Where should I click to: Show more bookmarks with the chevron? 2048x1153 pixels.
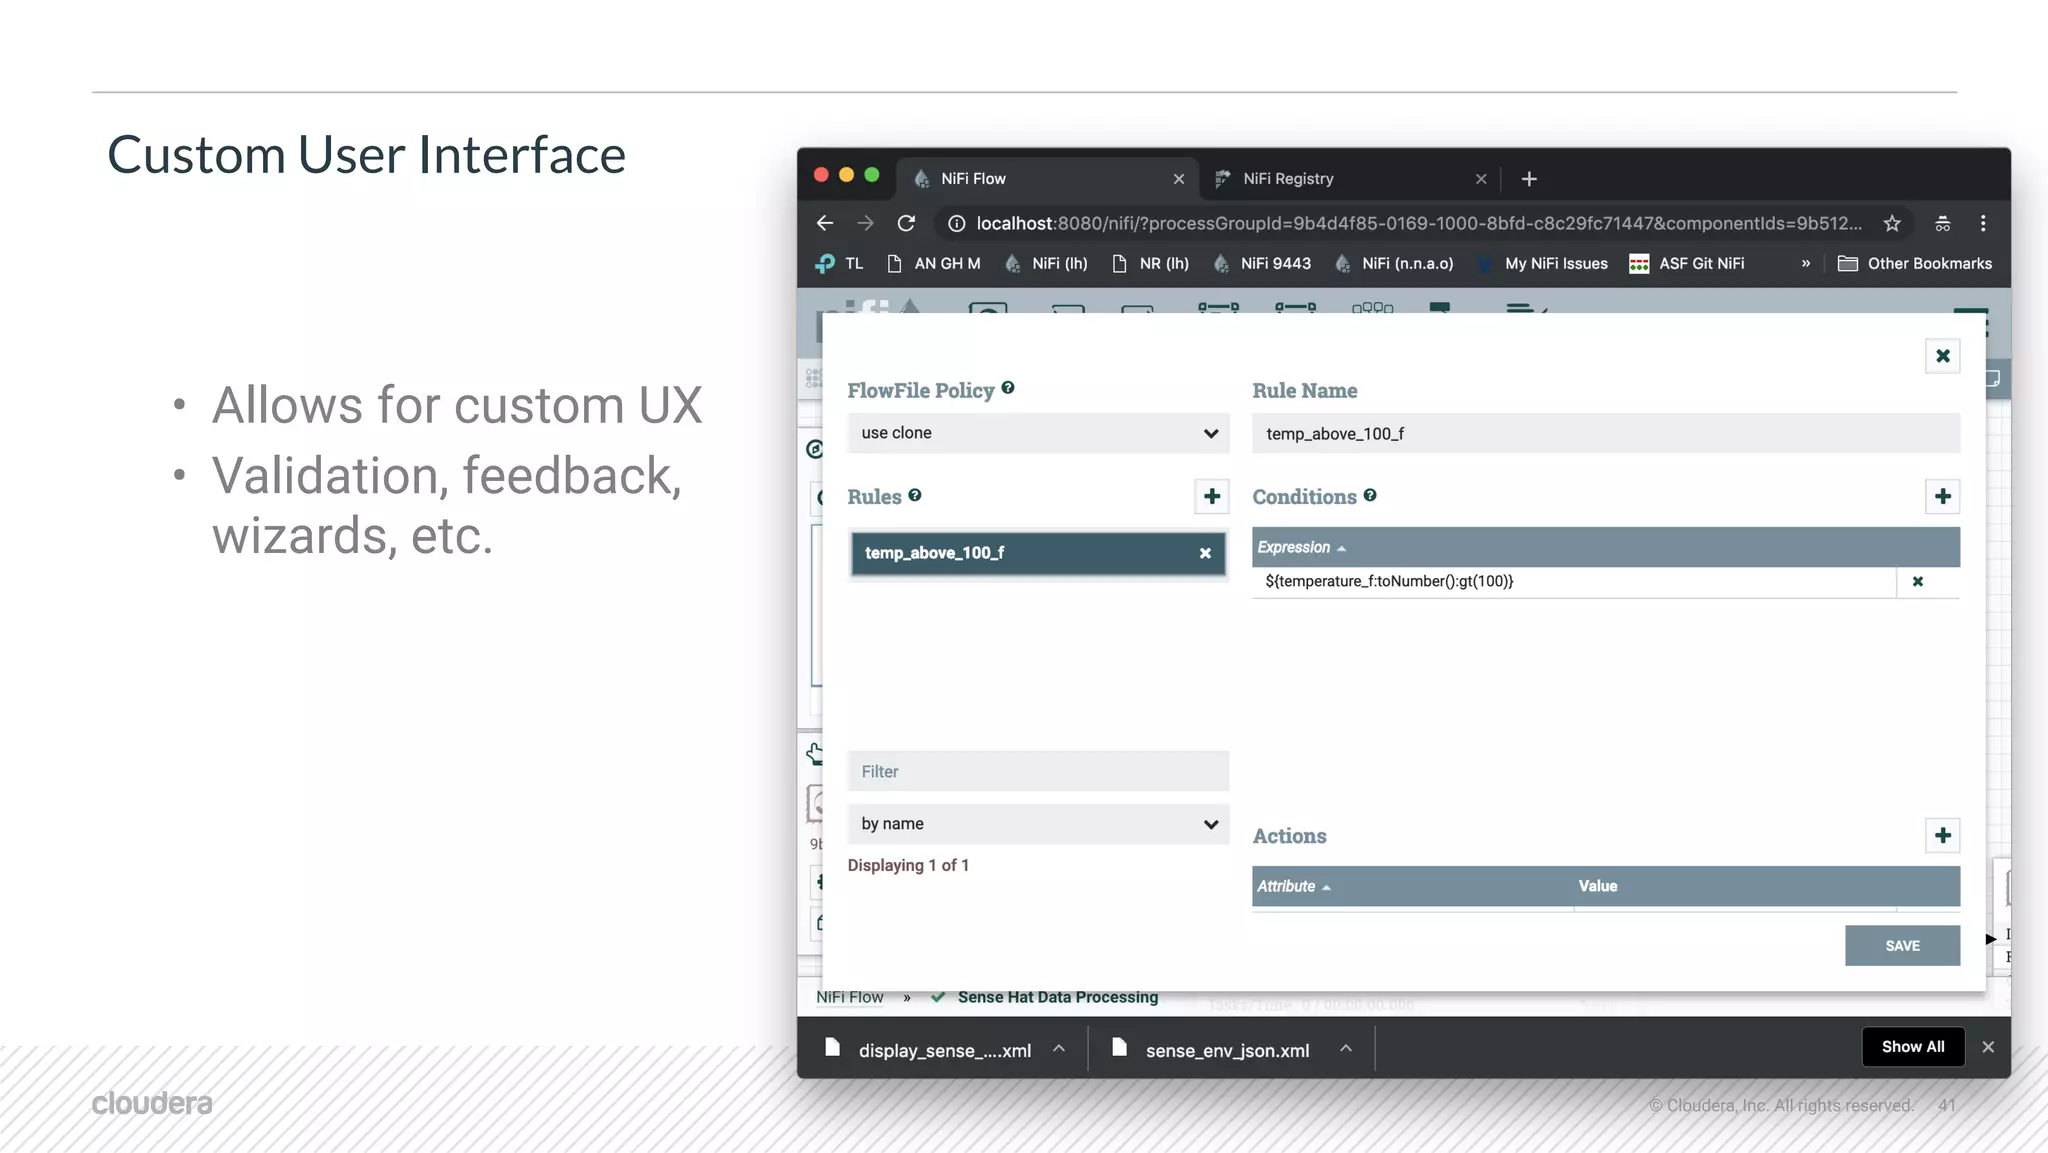(1806, 264)
